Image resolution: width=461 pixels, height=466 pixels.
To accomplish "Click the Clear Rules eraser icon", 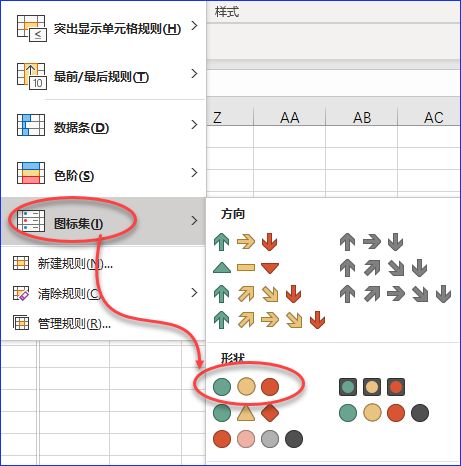I will [x=21, y=293].
